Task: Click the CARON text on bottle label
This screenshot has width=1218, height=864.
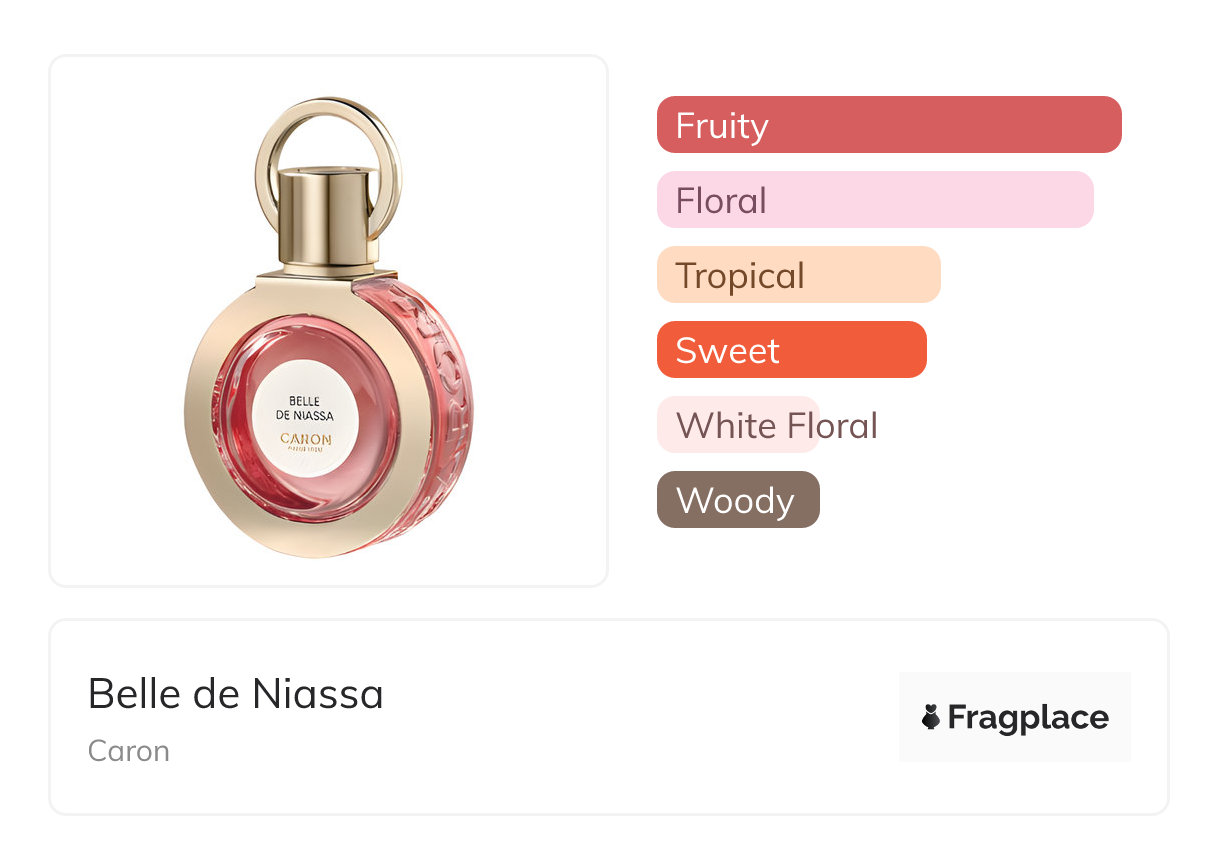Action: pos(305,438)
